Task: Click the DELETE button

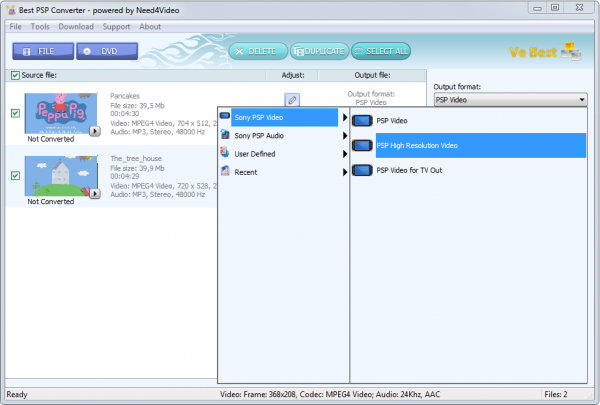Action: [x=258, y=51]
